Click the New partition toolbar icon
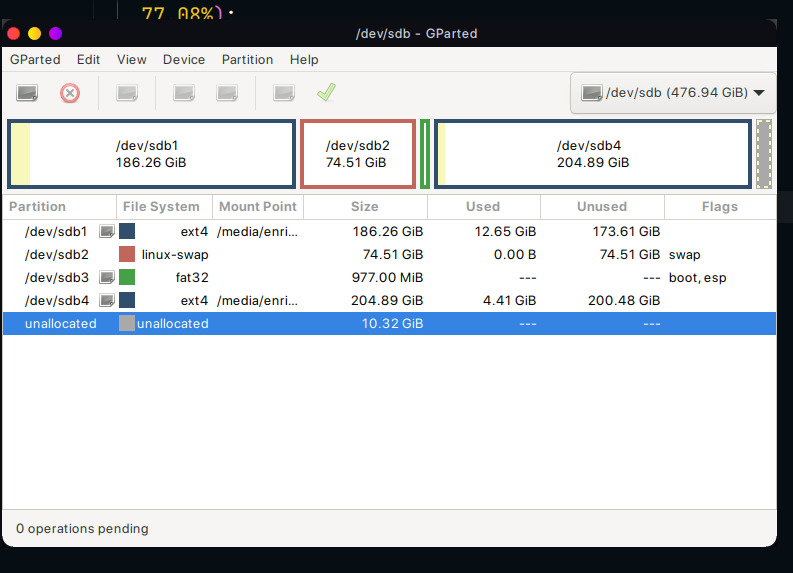This screenshot has height=573, width=793. [27, 93]
